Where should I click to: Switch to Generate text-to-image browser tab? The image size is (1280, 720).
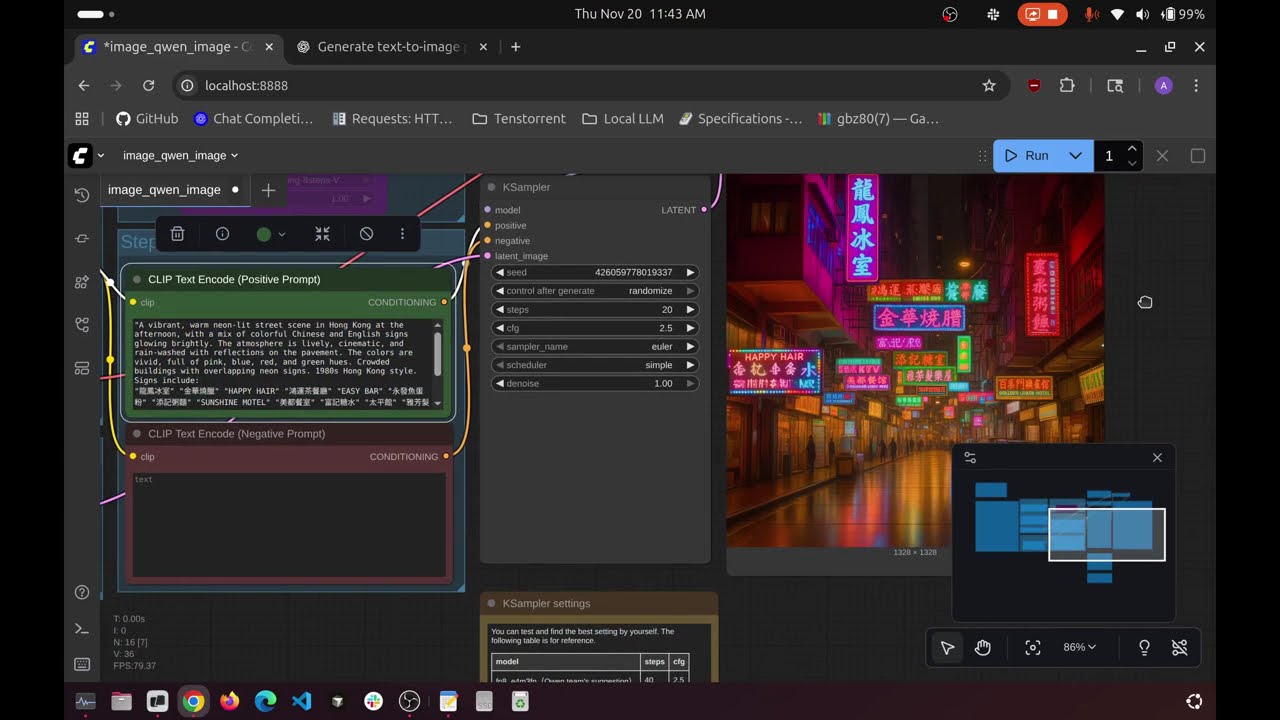(x=390, y=46)
